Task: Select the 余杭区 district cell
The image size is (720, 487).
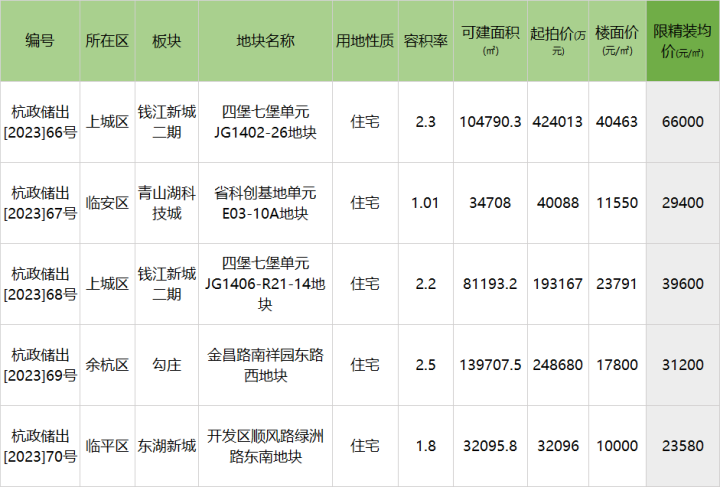Action: (x=107, y=365)
